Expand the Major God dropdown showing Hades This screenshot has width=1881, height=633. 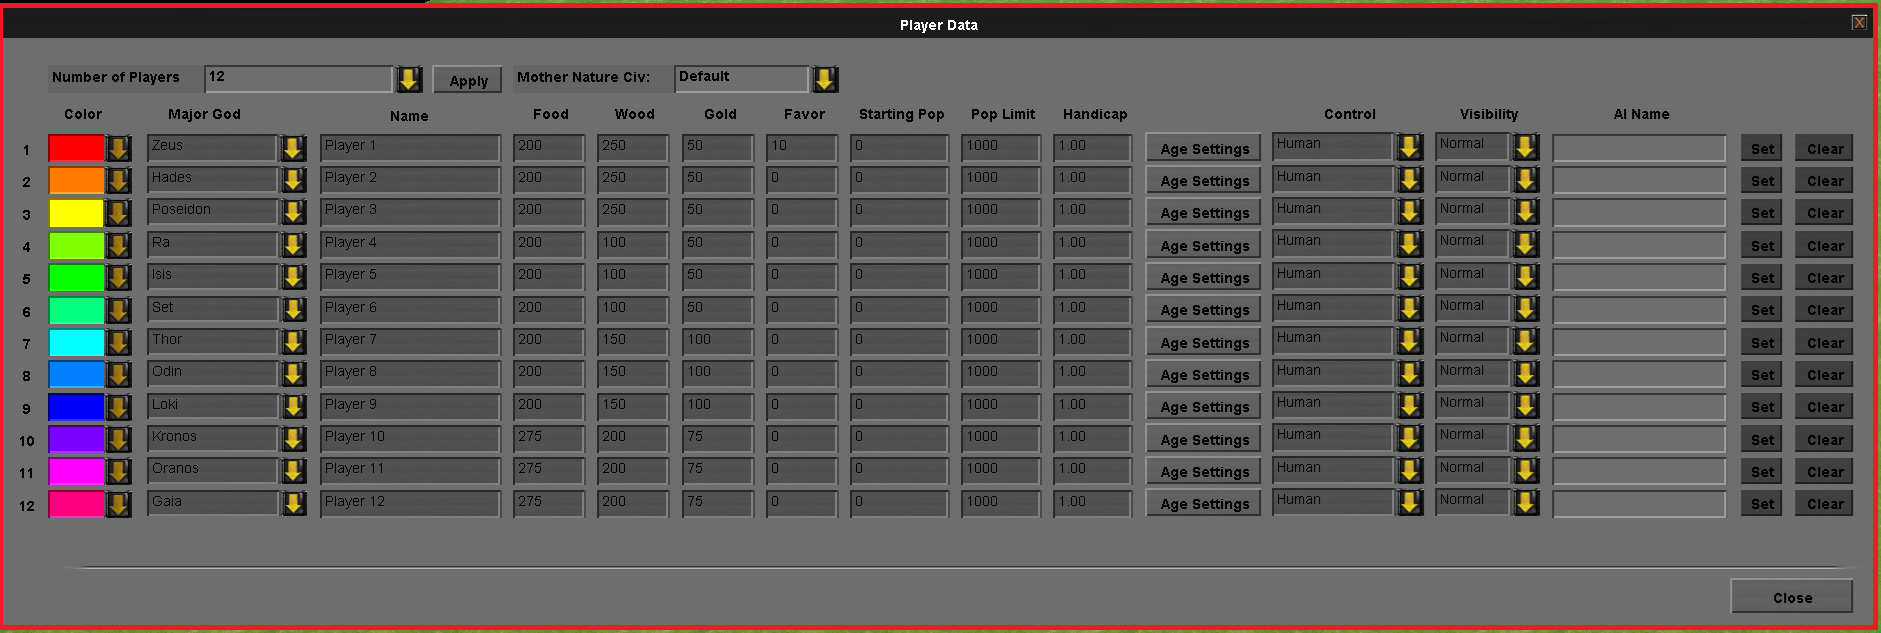pos(293,181)
